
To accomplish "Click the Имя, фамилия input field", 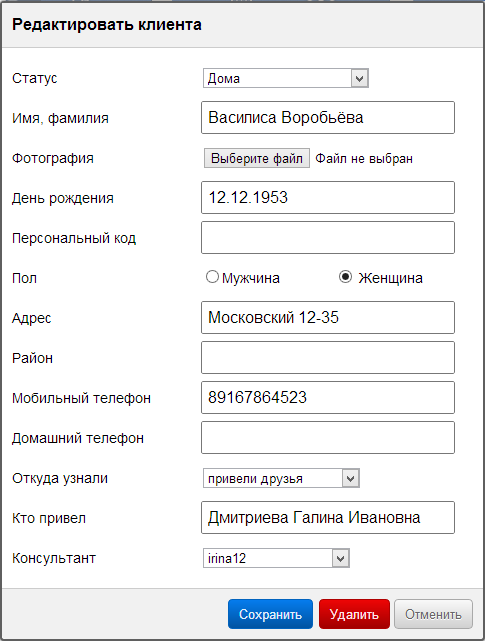I will coord(328,118).
